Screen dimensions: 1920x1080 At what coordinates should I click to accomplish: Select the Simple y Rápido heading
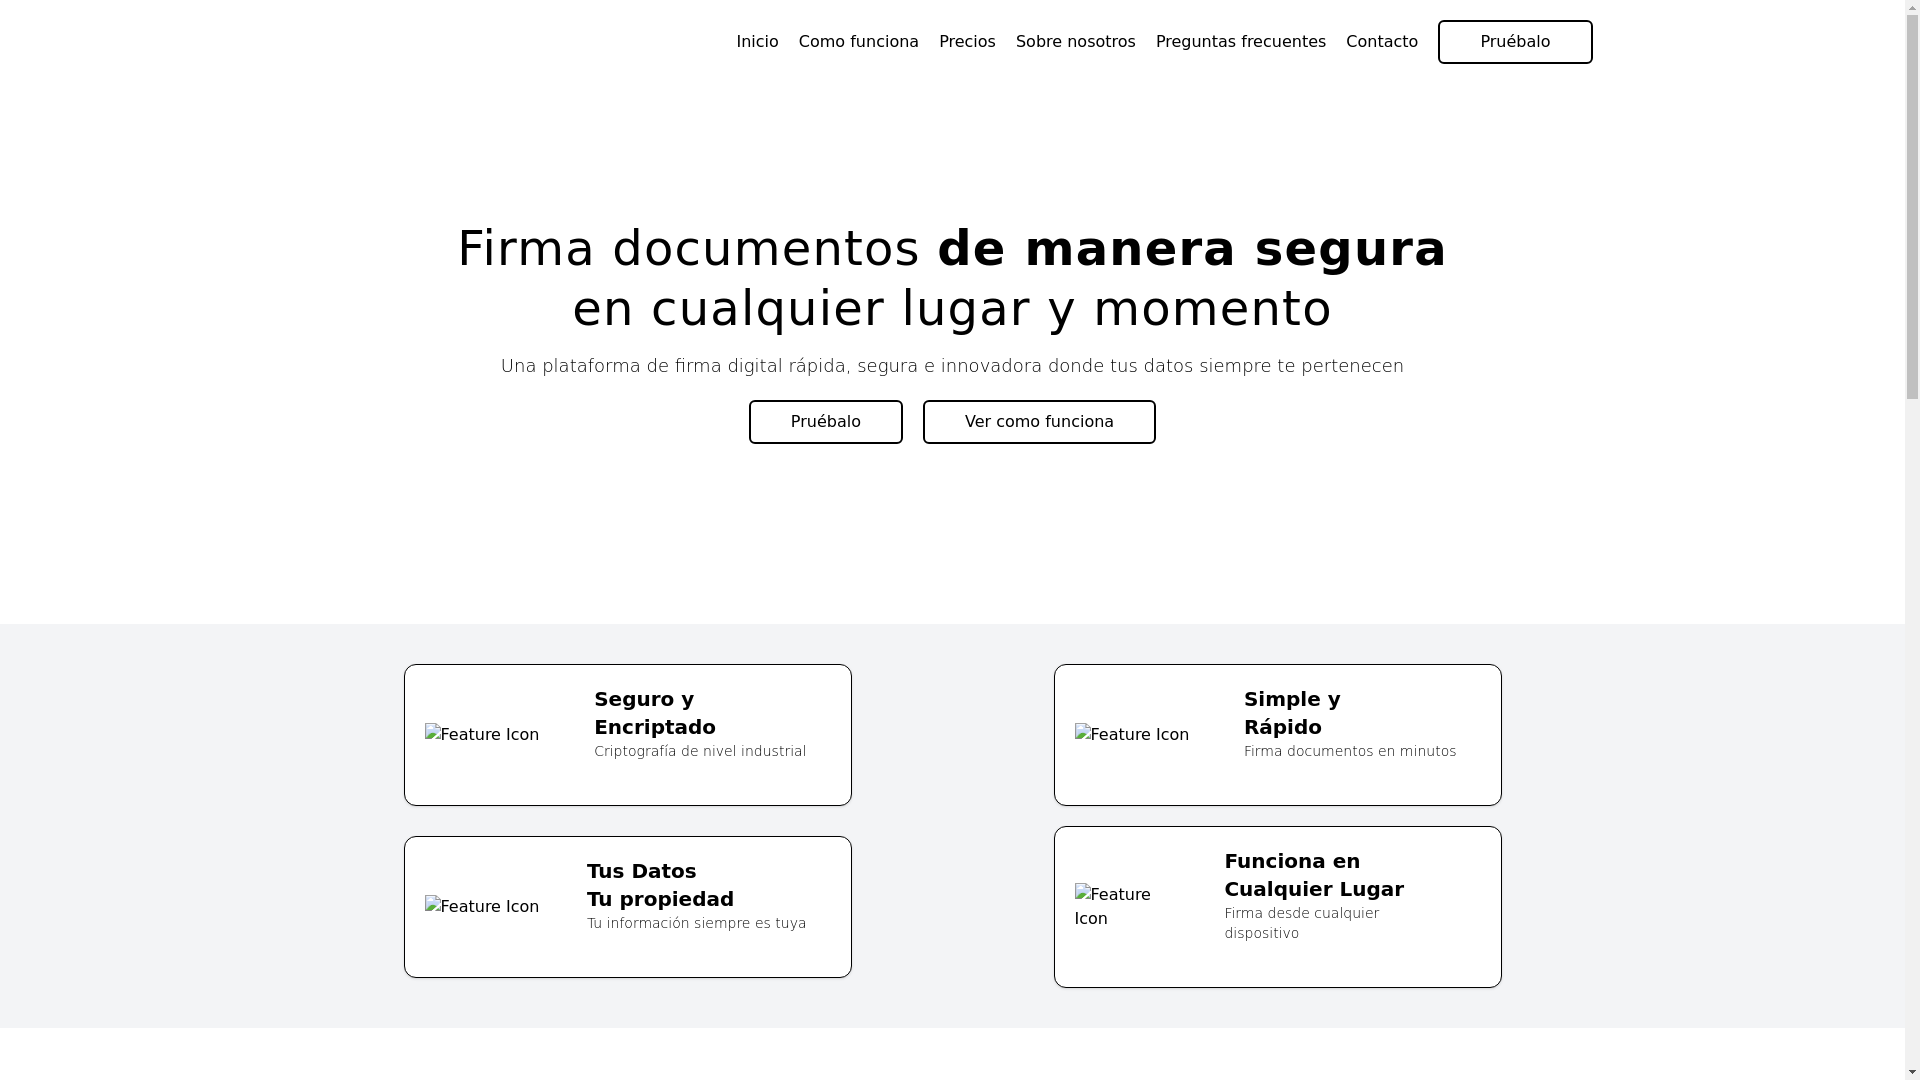[1292, 713]
